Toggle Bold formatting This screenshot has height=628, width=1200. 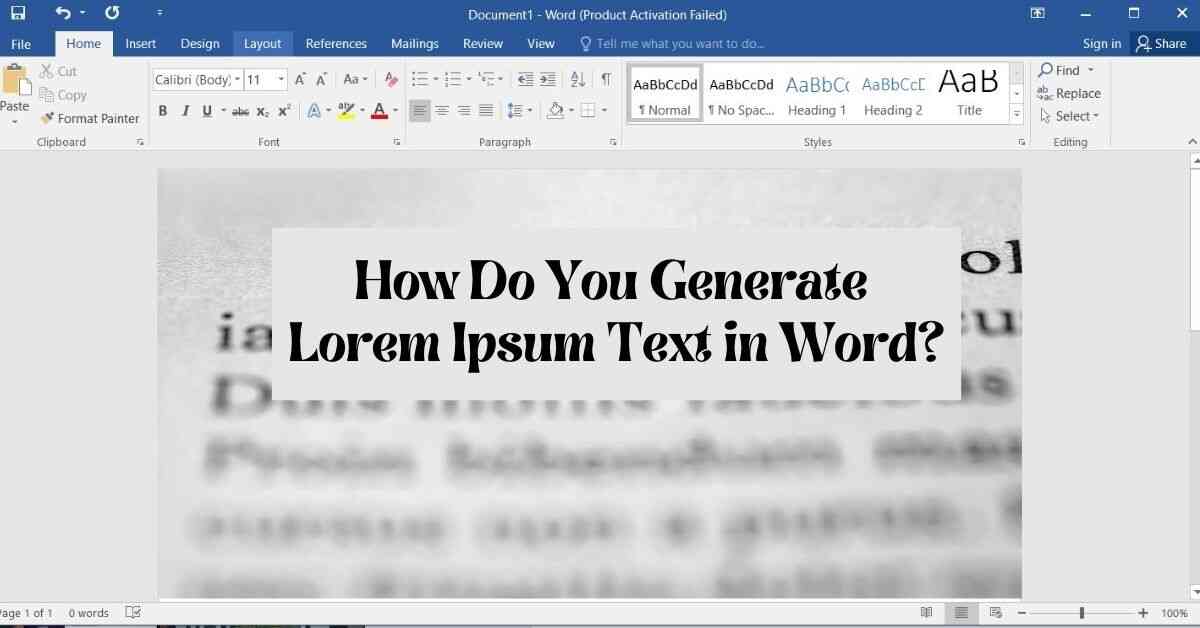[x=163, y=111]
